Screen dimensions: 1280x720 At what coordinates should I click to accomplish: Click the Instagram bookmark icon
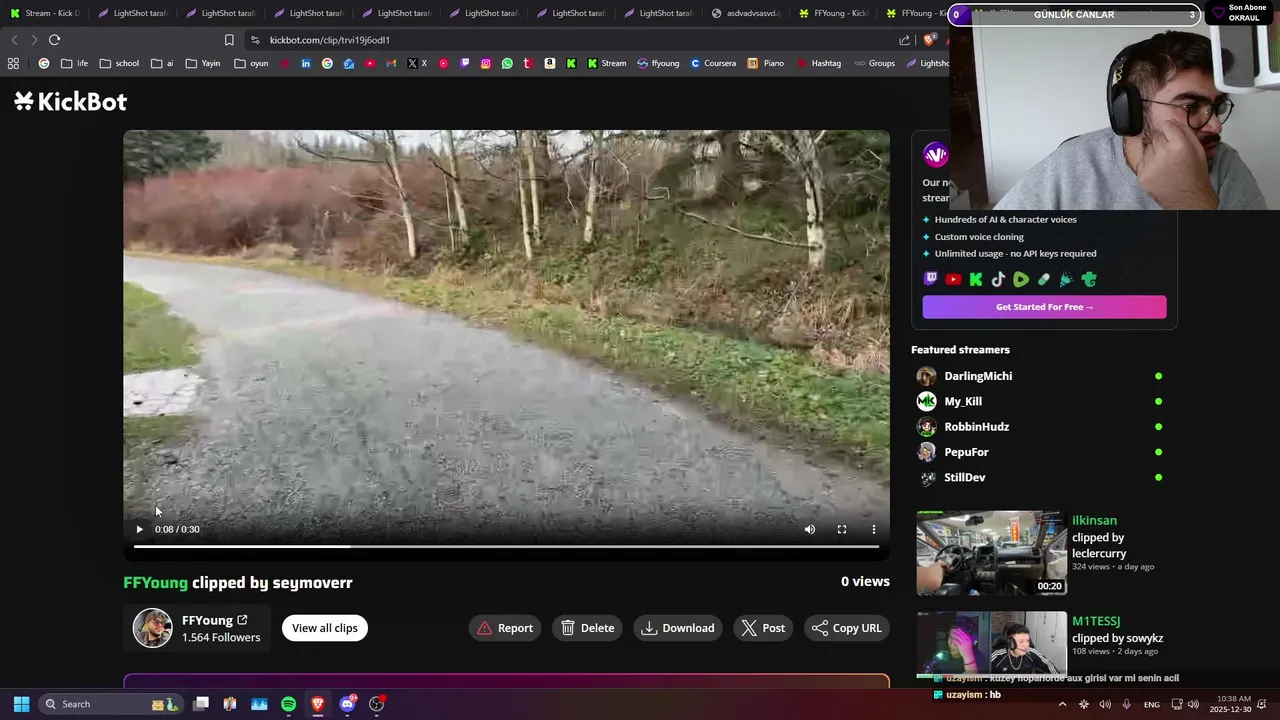pyautogui.click(x=486, y=63)
